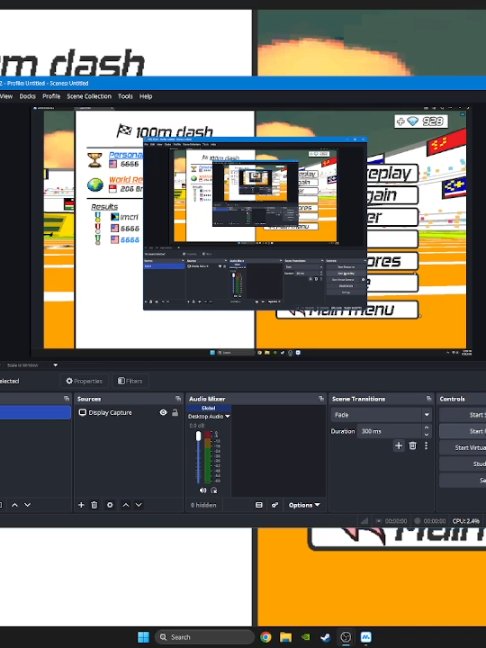Open the Scene Collection menu
The width and height of the screenshot is (486, 648).
point(89,96)
